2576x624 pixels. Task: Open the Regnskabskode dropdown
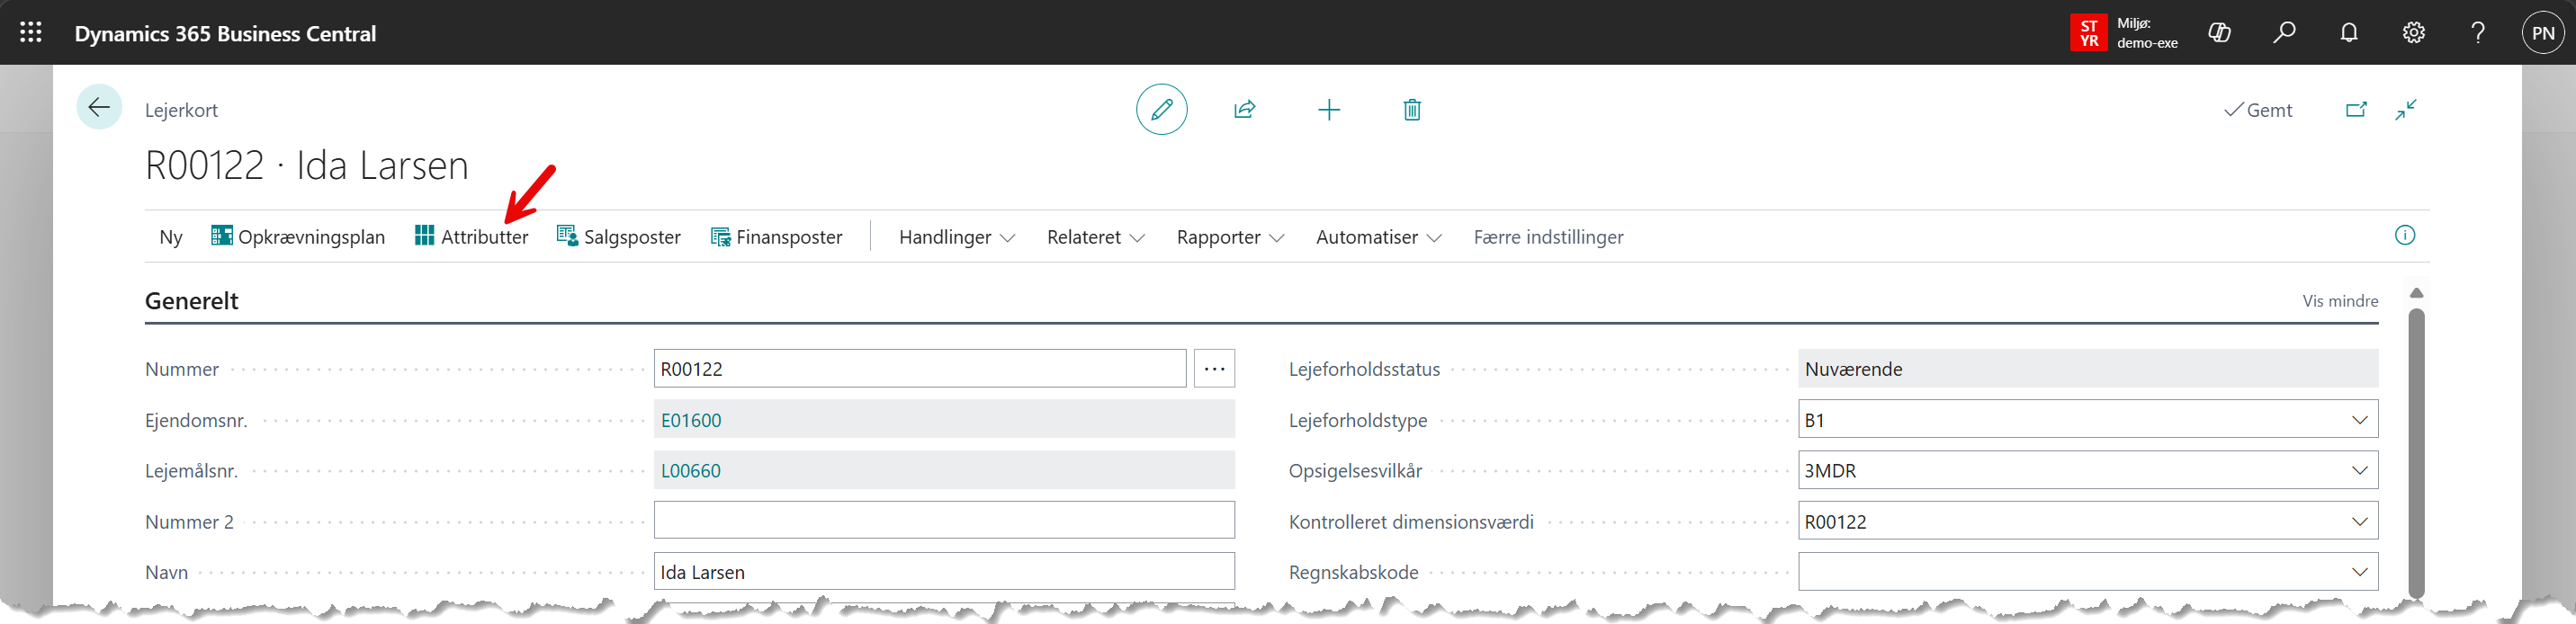point(2359,573)
